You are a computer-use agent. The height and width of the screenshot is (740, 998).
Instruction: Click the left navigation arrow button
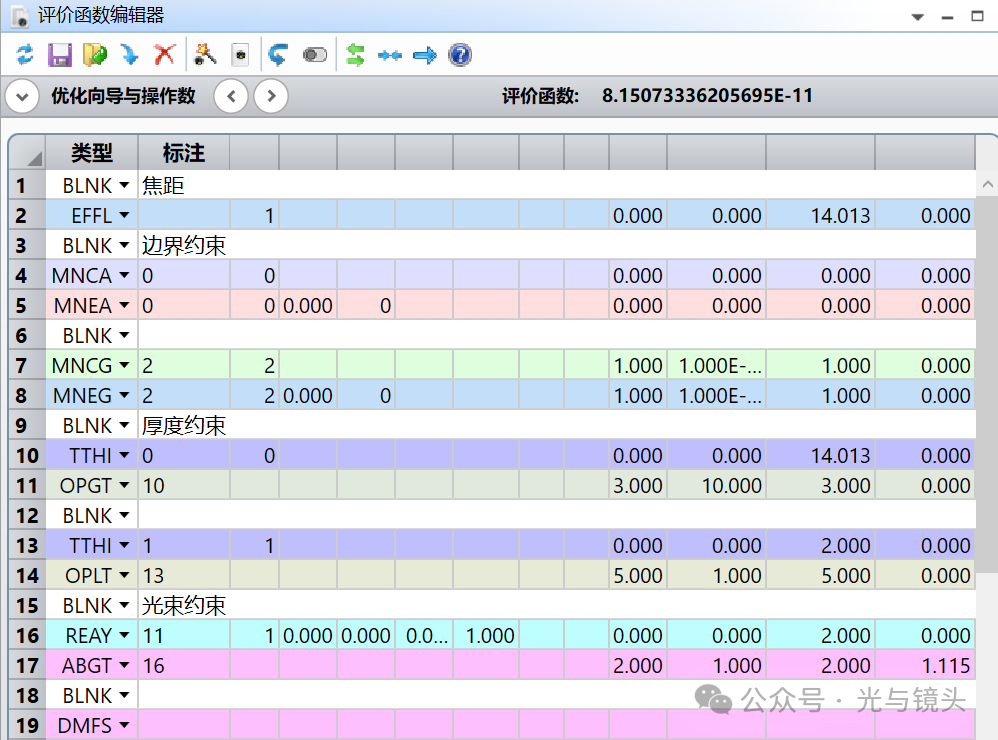pos(229,96)
